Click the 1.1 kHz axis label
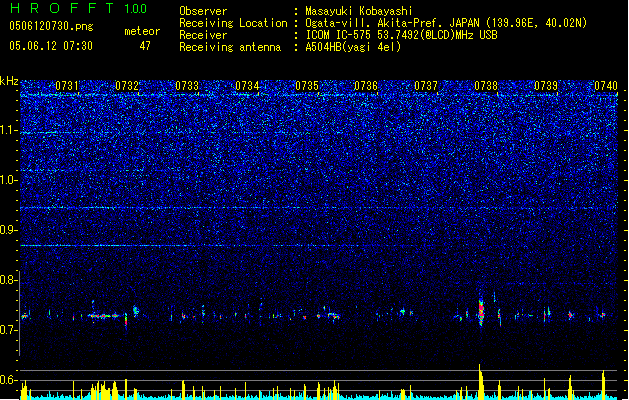This screenshot has height=400, width=629. pos(8,130)
